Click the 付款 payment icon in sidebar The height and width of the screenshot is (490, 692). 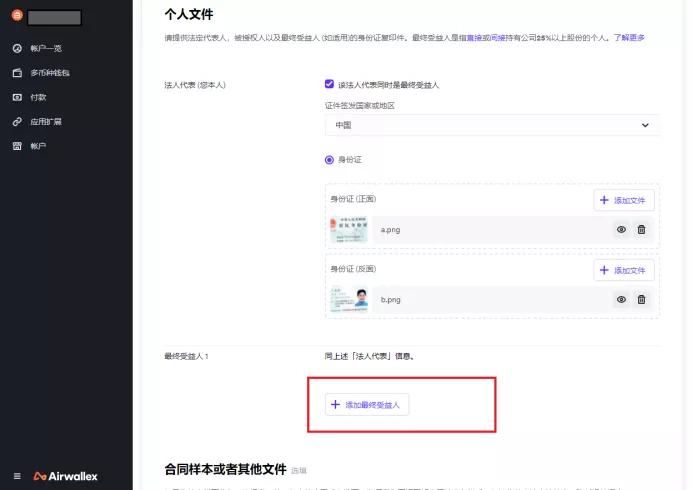click(x=17, y=97)
